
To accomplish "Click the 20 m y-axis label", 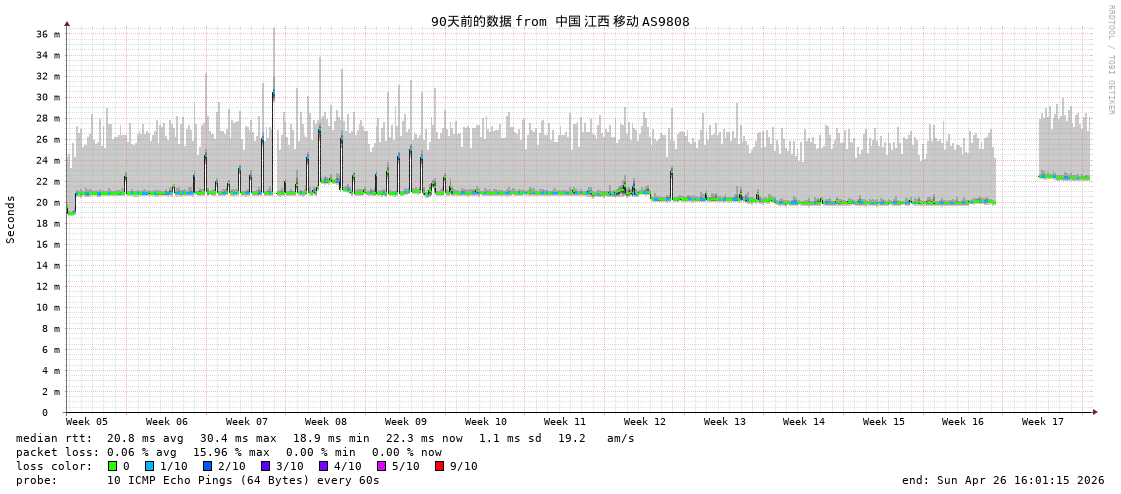I will click(x=49, y=202).
